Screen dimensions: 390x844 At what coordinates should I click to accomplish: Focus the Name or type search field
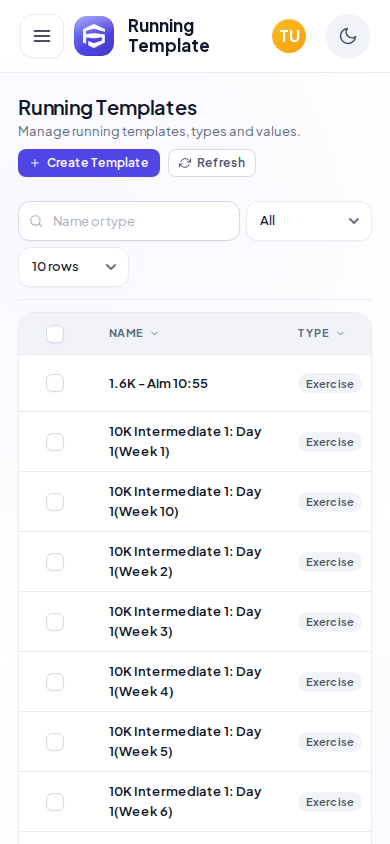point(129,221)
